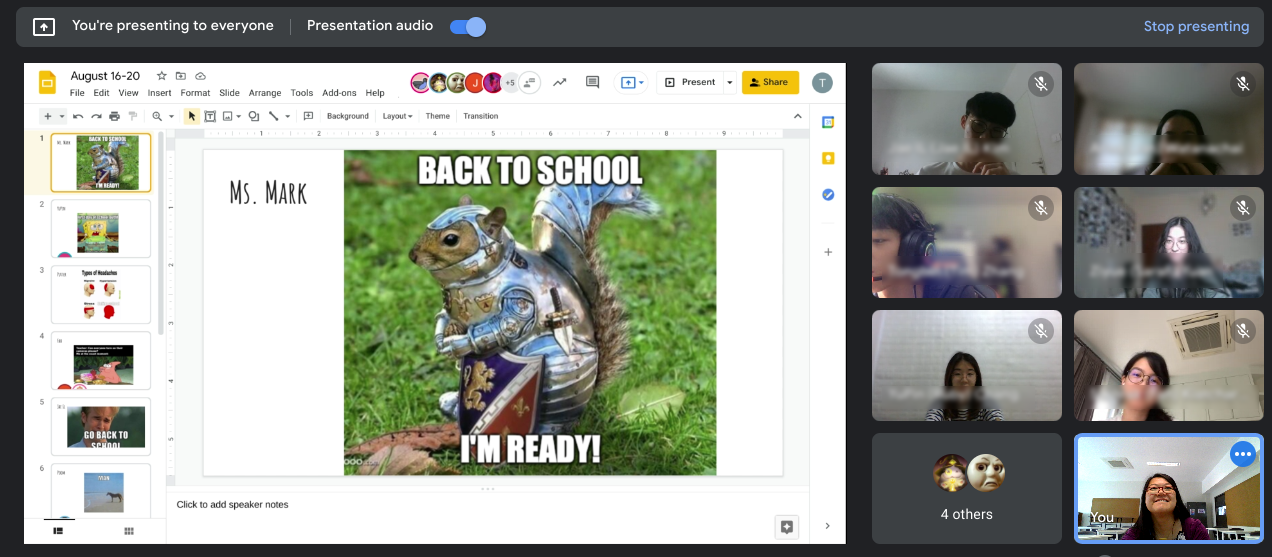This screenshot has width=1272, height=557.
Task: Open the Help menu
Action: click(375, 93)
